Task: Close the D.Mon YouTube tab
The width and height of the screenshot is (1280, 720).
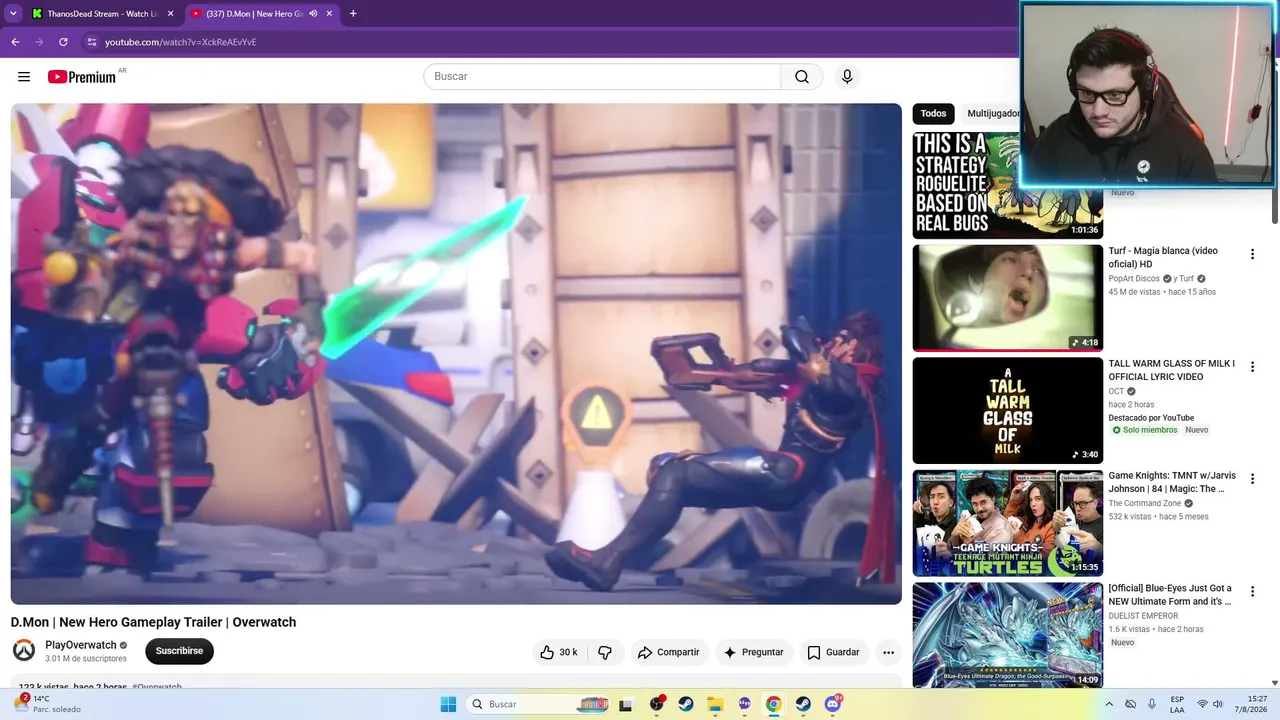Action: point(329,14)
